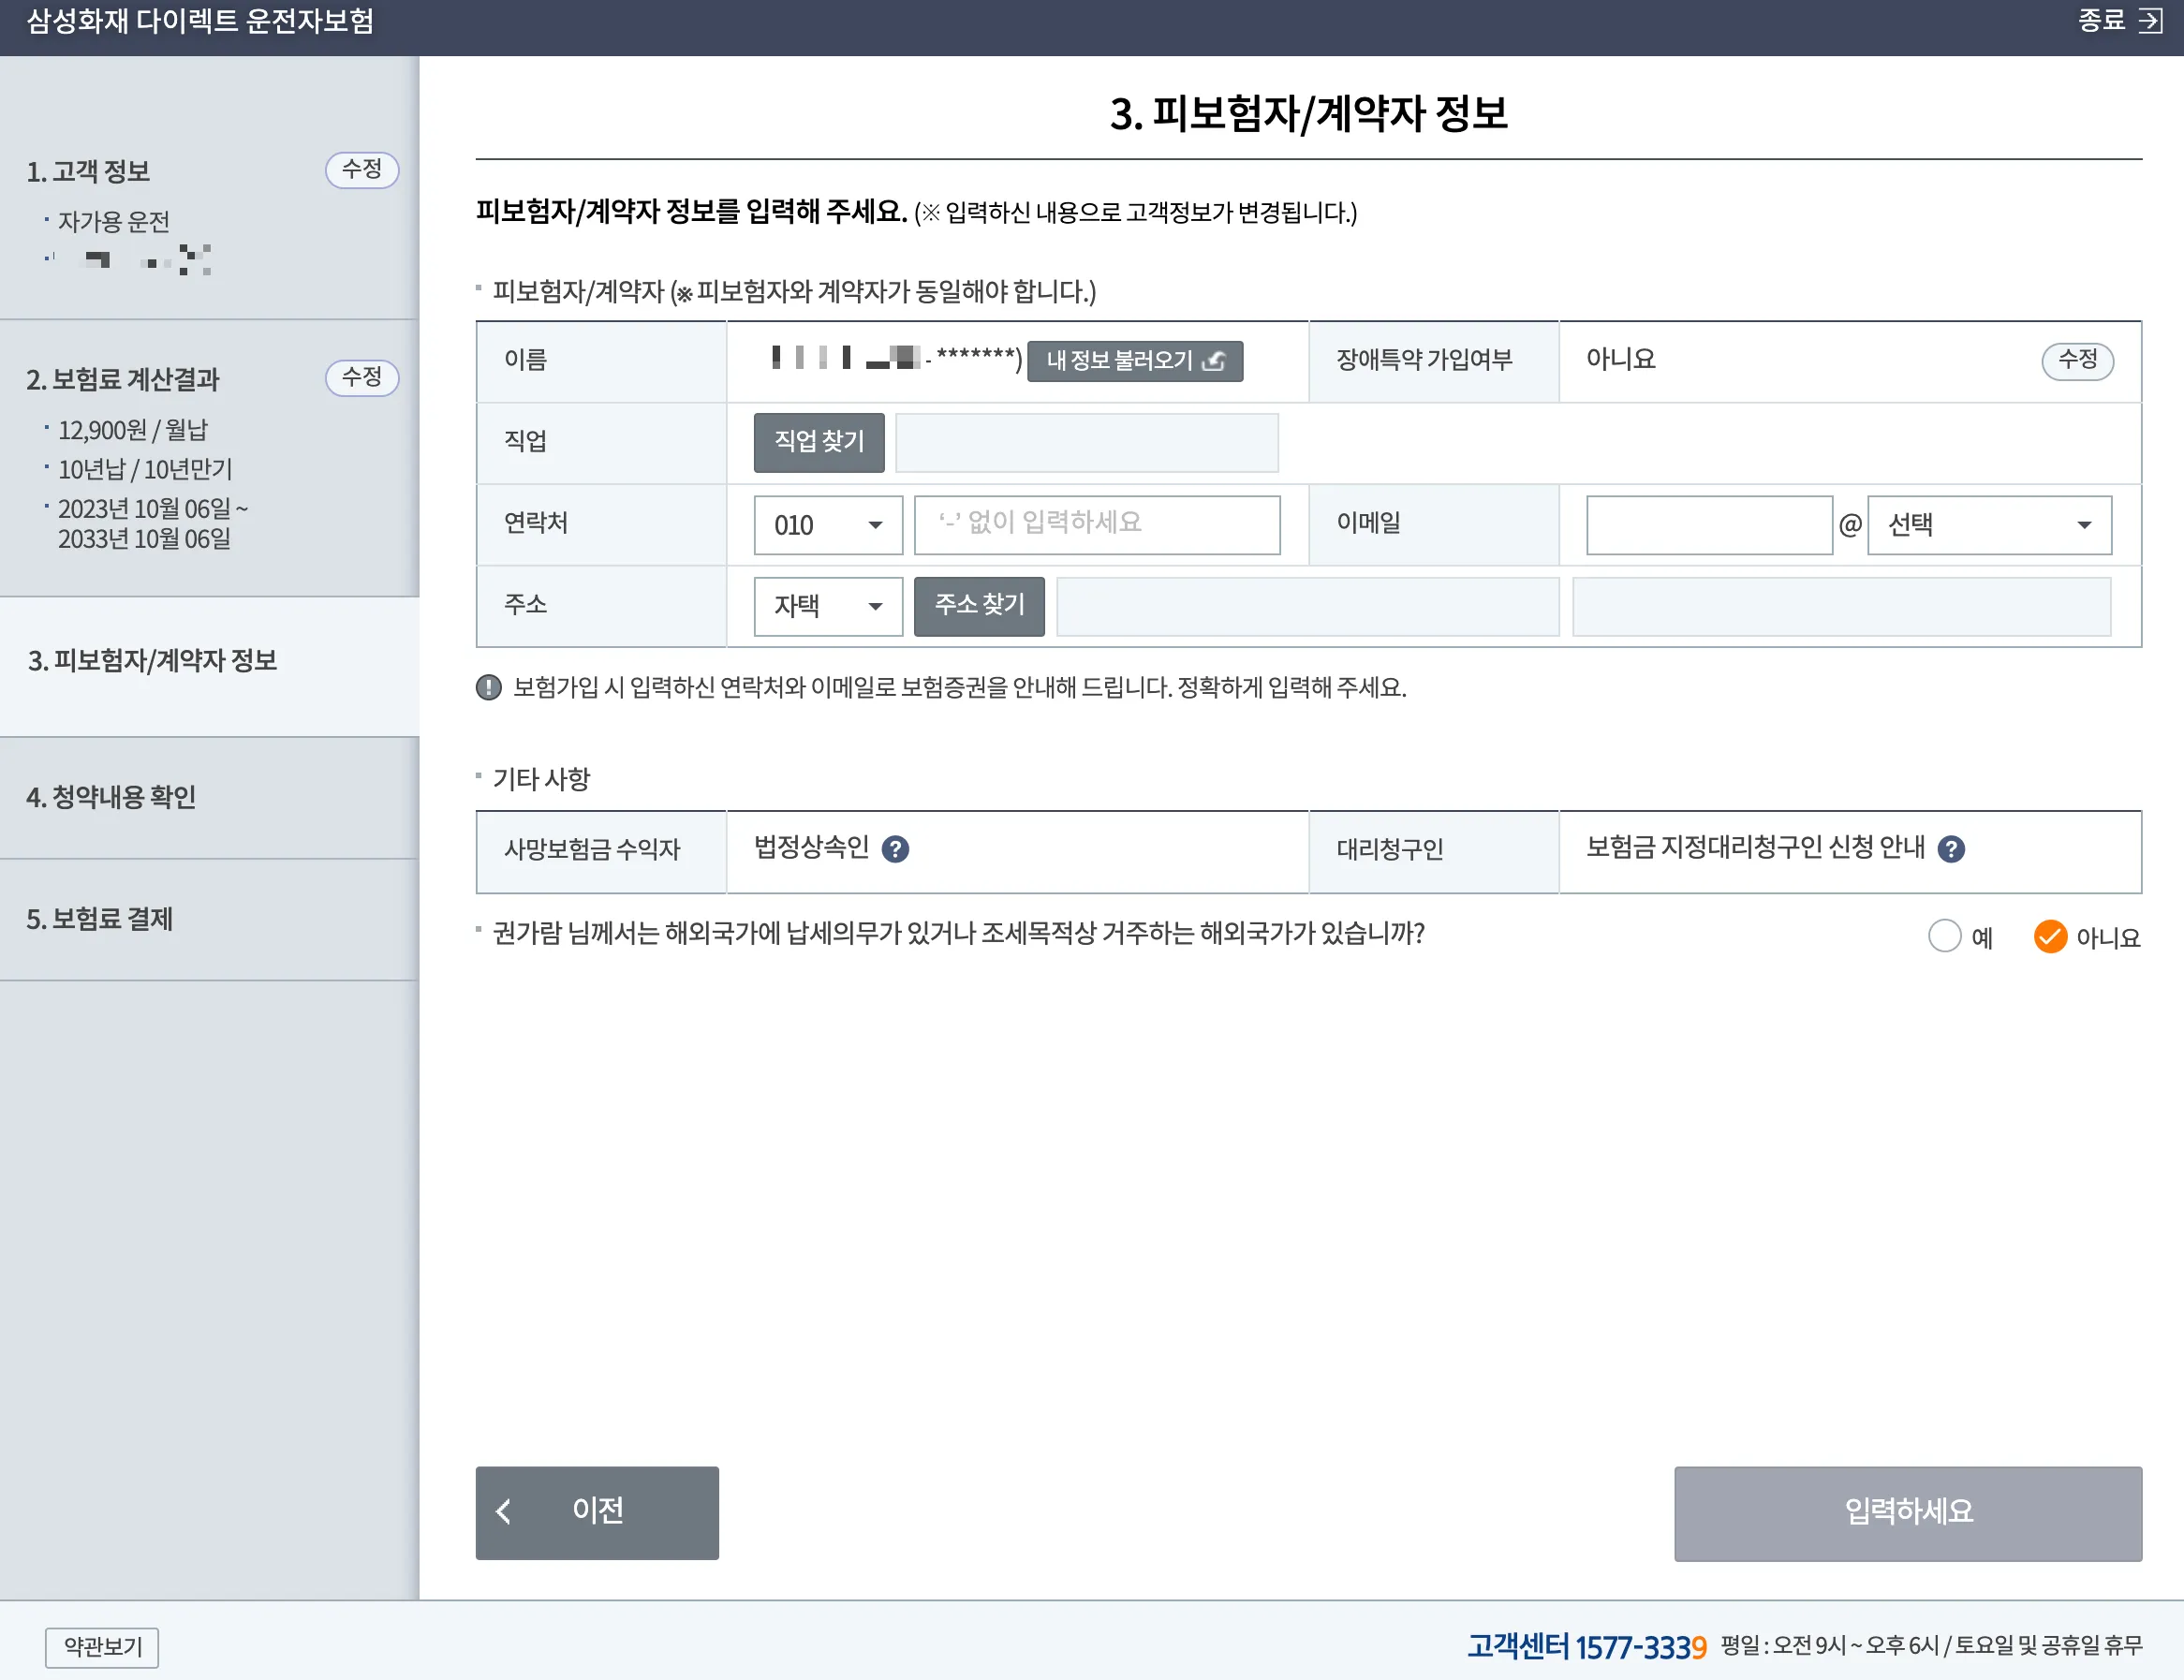Open 약관보기 at bottom left
Viewport: 2184px width, 1680px height.
tap(101, 1647)
